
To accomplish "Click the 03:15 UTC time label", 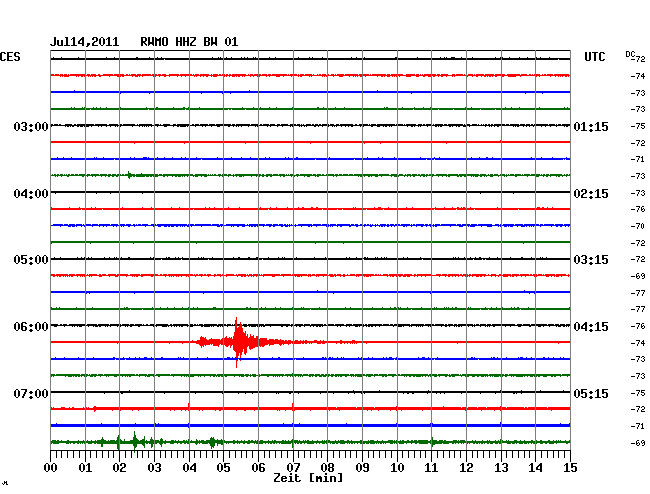I will (591, 260).
